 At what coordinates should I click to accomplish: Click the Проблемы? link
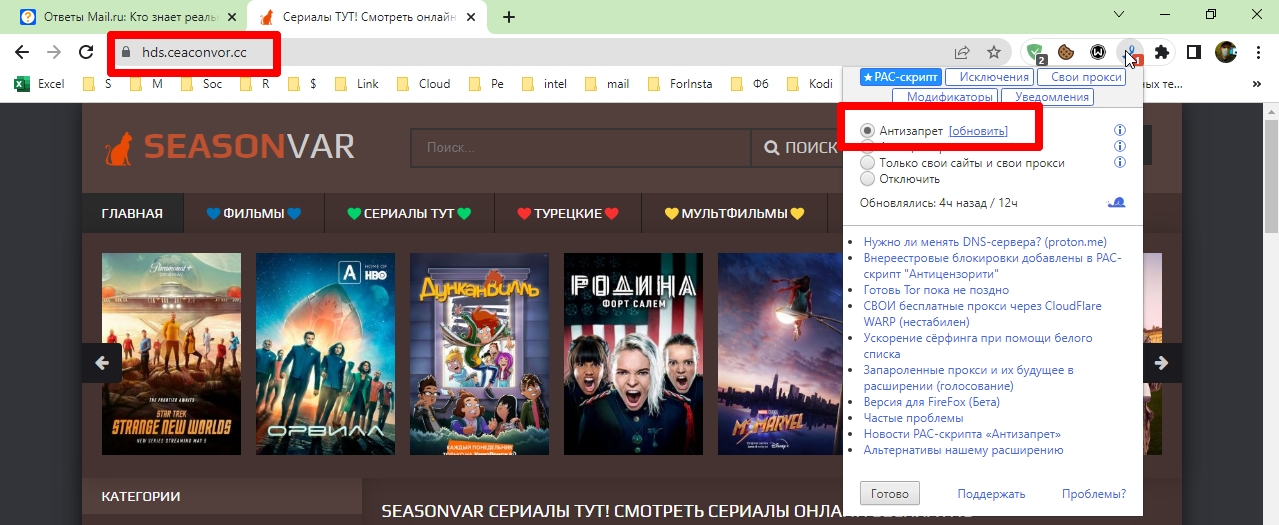(1094, 493)
